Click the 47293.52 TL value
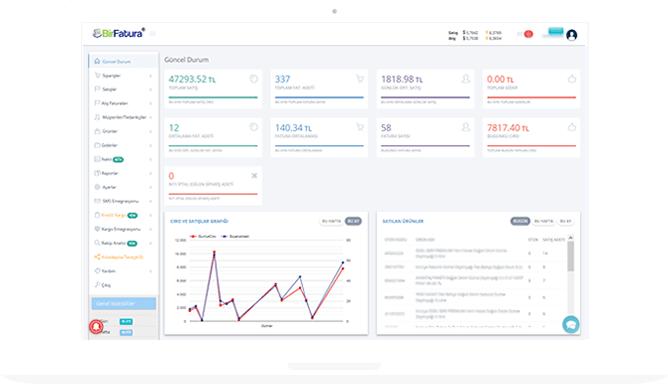 pyautogui.click(x=192, y=79)
